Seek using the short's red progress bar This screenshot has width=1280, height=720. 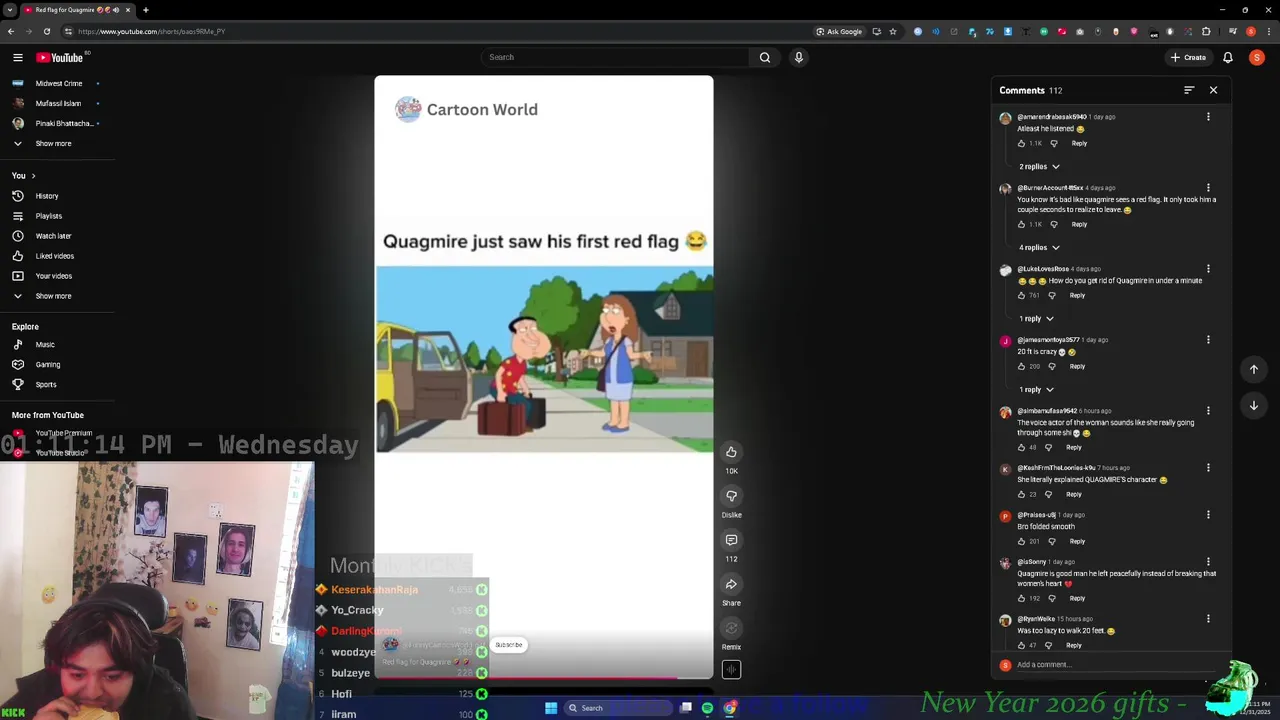(x=544, y=677)
